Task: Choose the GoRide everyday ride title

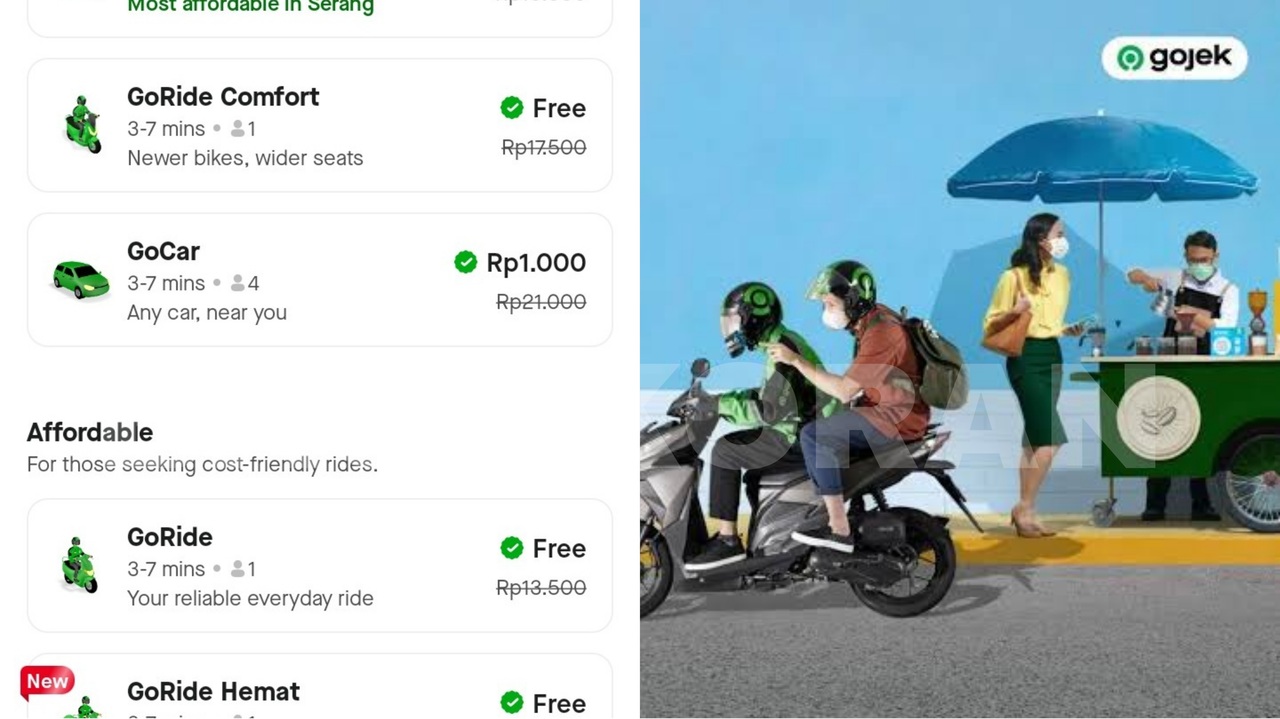Action: (x=170, y=537)
